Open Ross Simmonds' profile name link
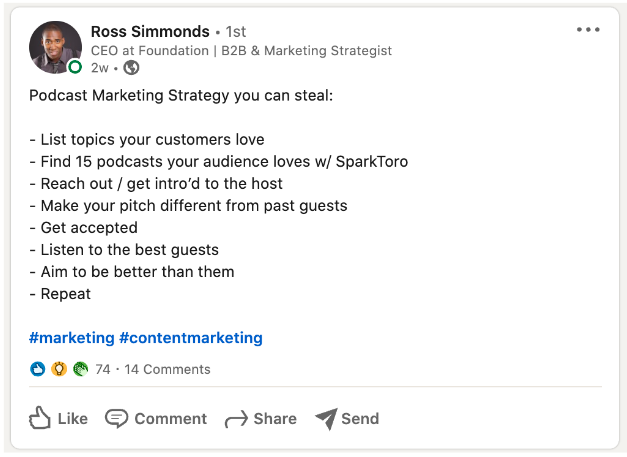Image resolution: width=627 pixels, height=457 pixels. click(x=150, y=32)
